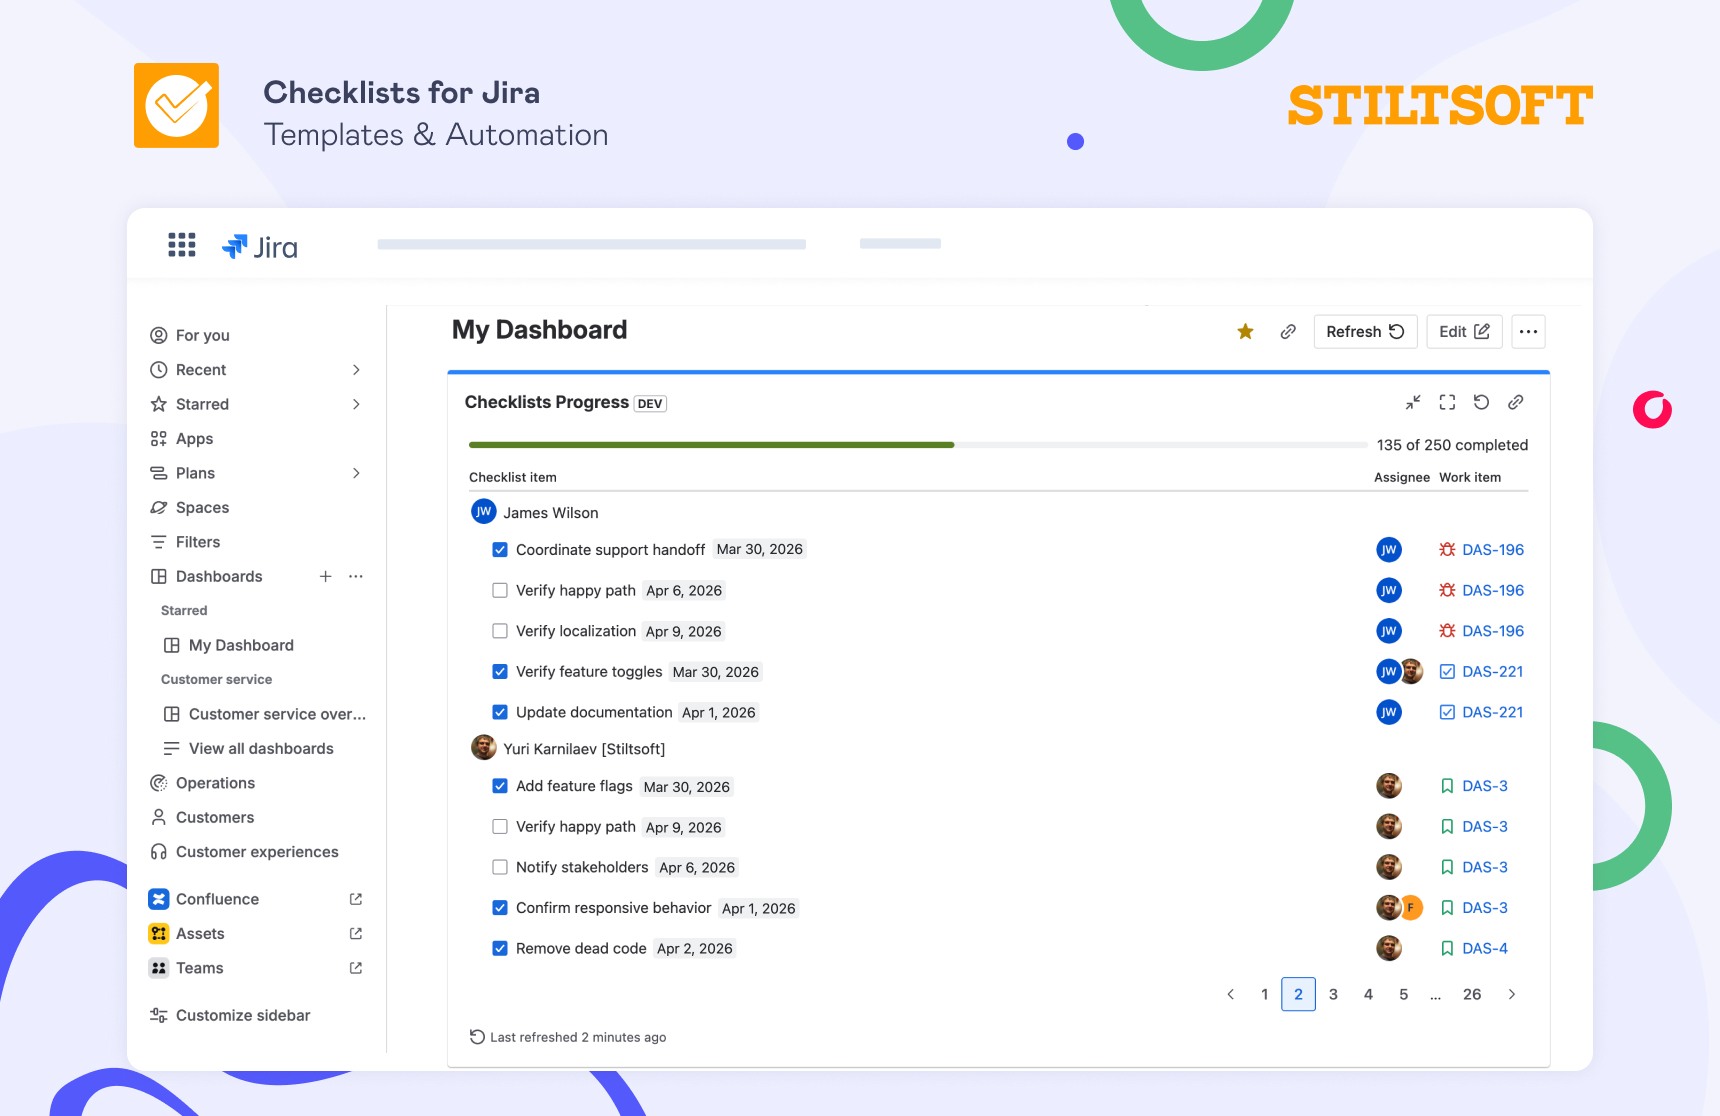Open Filters from the sidebar
This screenshot has width=1720, height=1116.
198,541
